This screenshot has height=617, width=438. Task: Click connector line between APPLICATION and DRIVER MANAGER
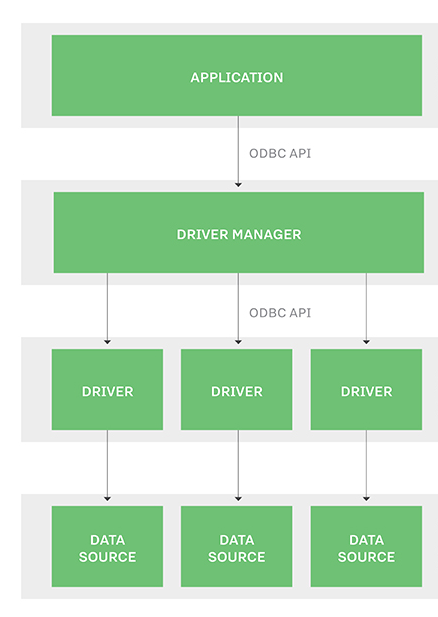(238, 149)
